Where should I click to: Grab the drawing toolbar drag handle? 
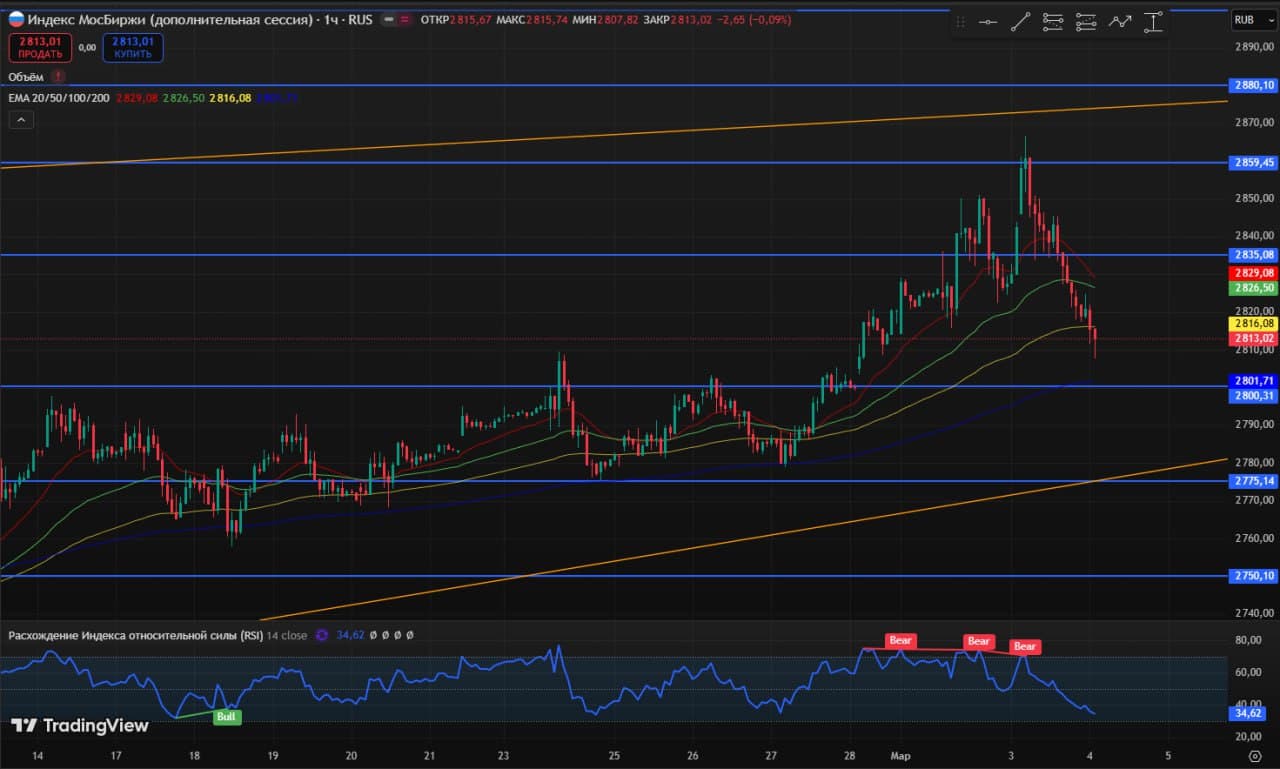[961, 22]
